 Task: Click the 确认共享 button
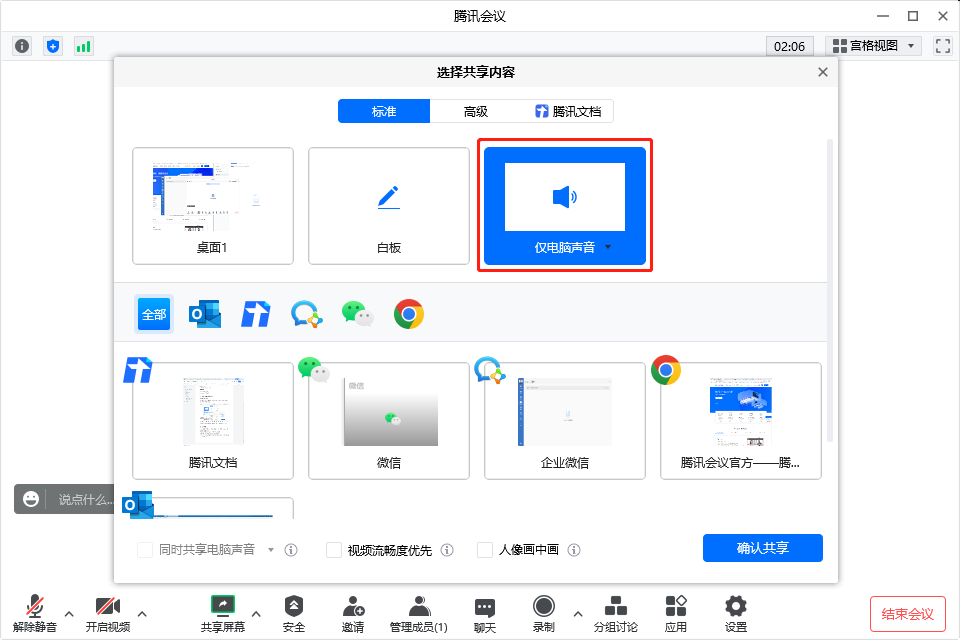coord(763,548)
